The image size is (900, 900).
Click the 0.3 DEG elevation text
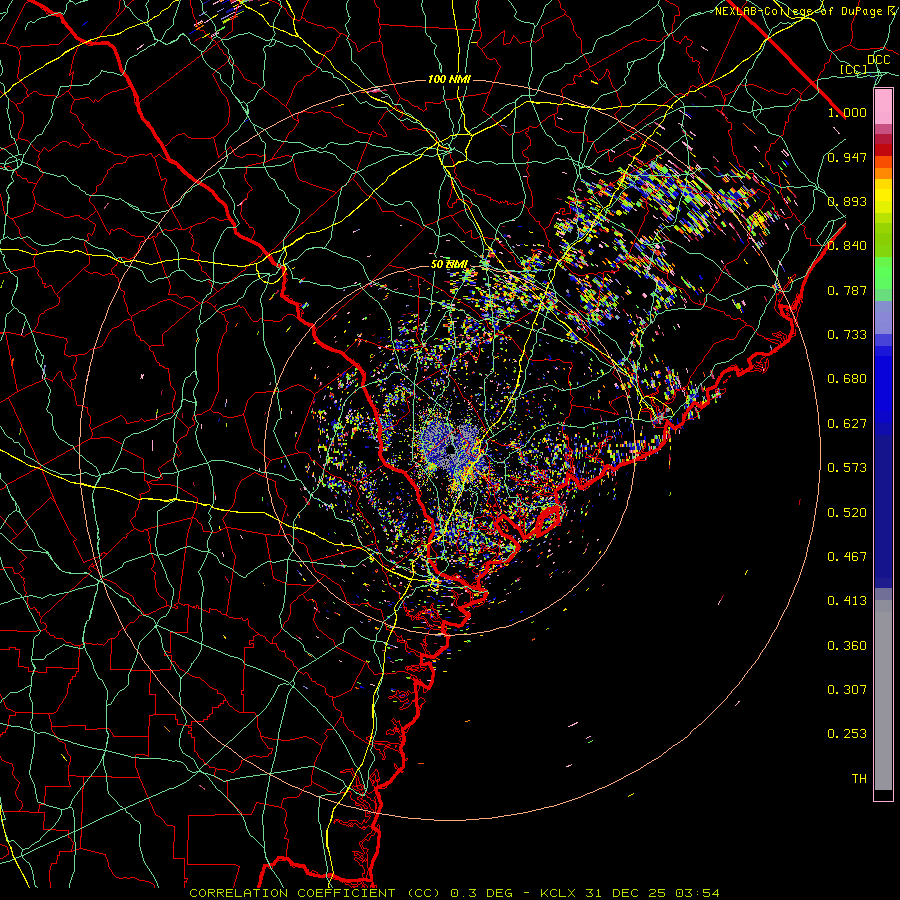click(x=484, y=893)
